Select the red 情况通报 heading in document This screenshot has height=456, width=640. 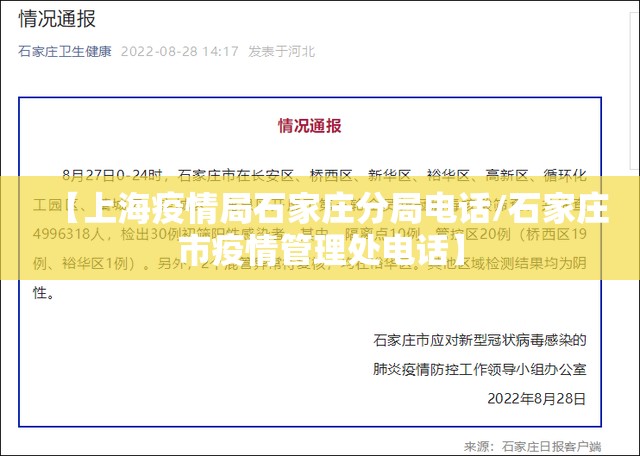[309, 126]
